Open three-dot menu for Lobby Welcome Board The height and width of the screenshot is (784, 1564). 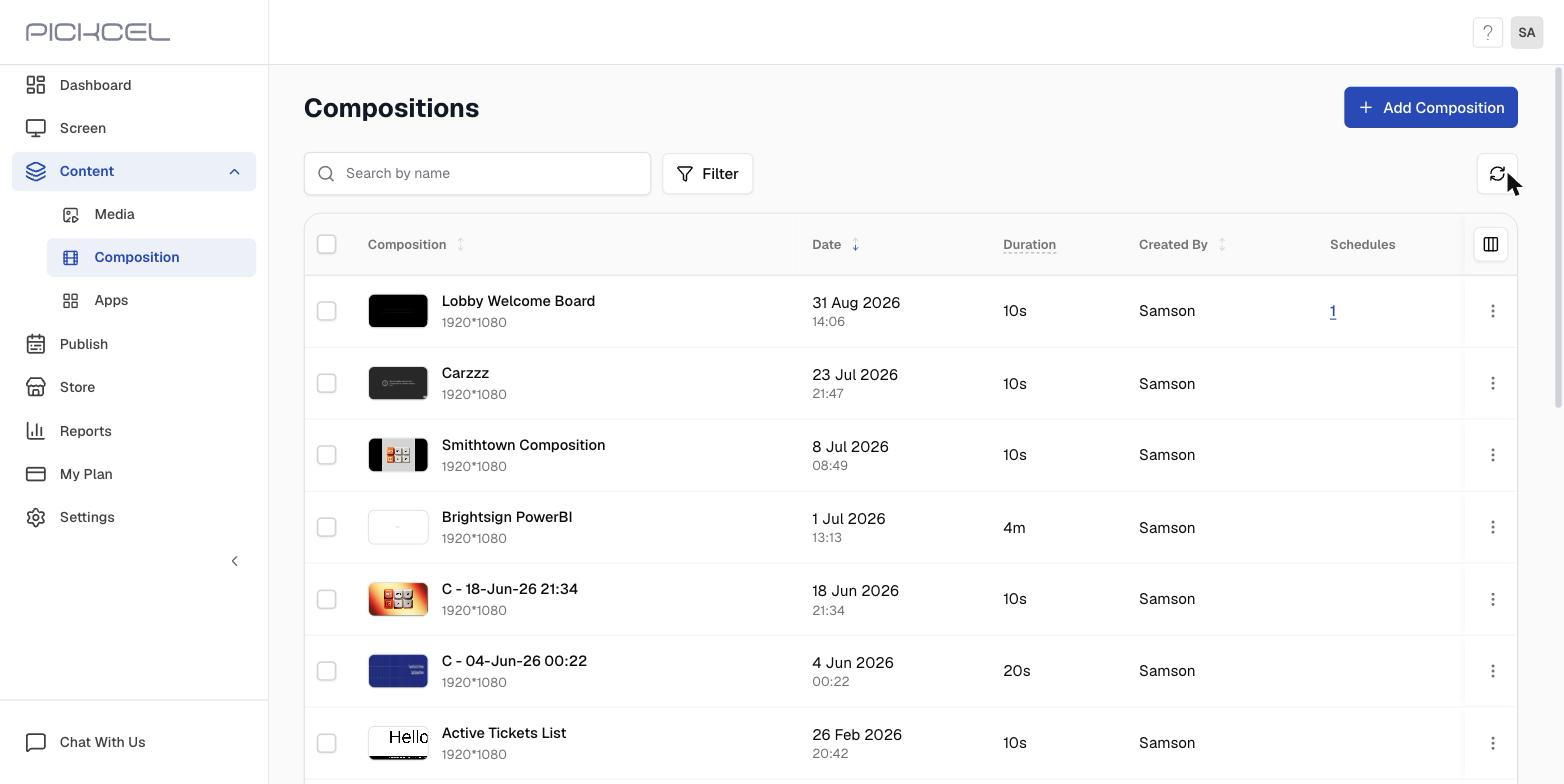tap(1492, 311)
